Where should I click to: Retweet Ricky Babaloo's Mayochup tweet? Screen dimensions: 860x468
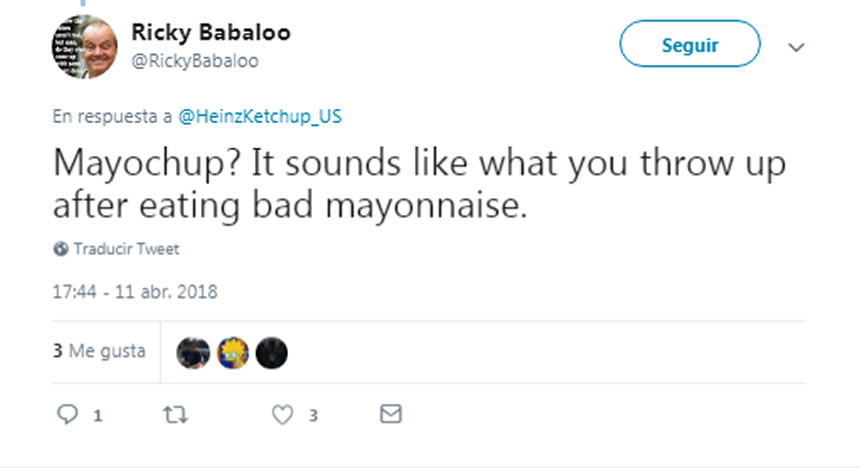click(x=175, y=414)
